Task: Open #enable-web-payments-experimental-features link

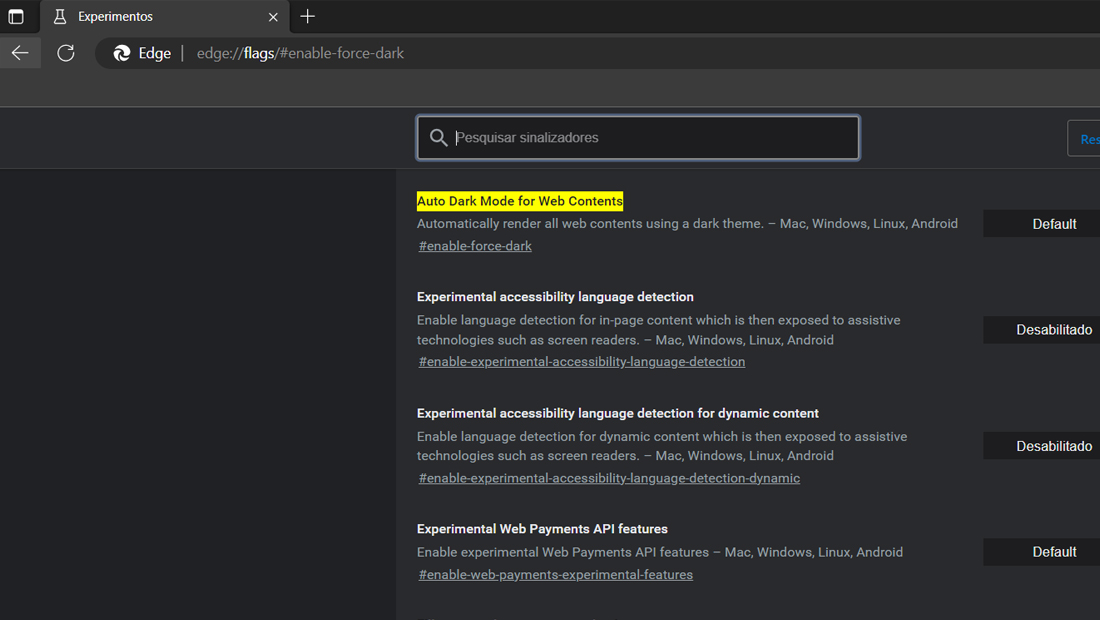Action: (556, 574)
